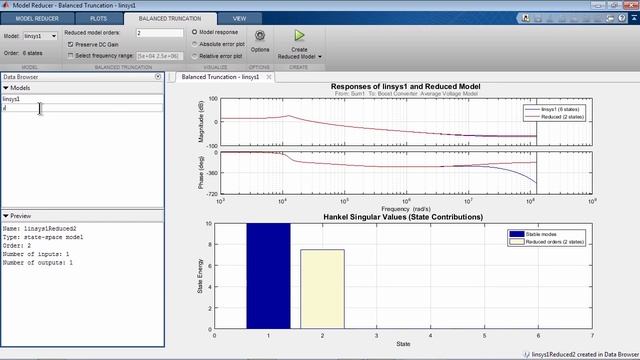Open the Options gear icon
This screenshot has width=640, height=360.
point(260,36)
